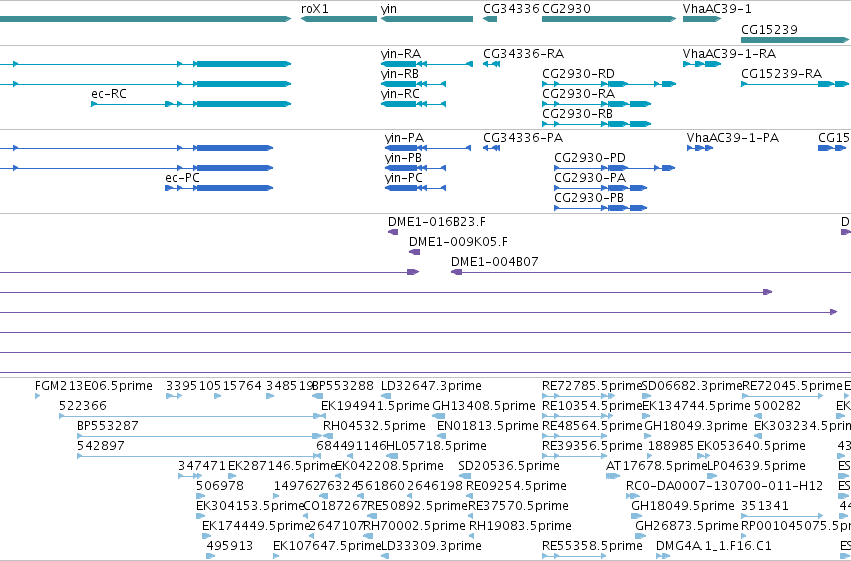851x561 pixels.
Task: Click VhaAC39-1-PA protein label
Action: point(733,138)
